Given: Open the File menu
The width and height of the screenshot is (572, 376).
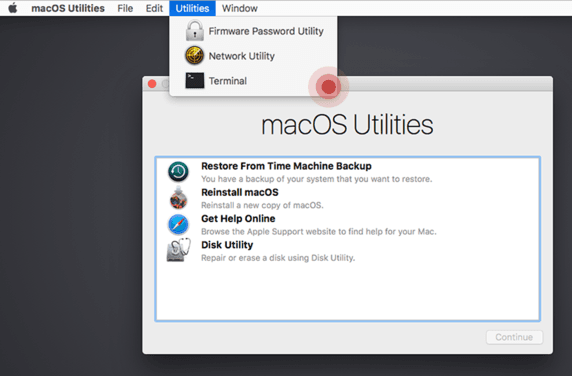Looking at the screenshot, I should point(125,8).
